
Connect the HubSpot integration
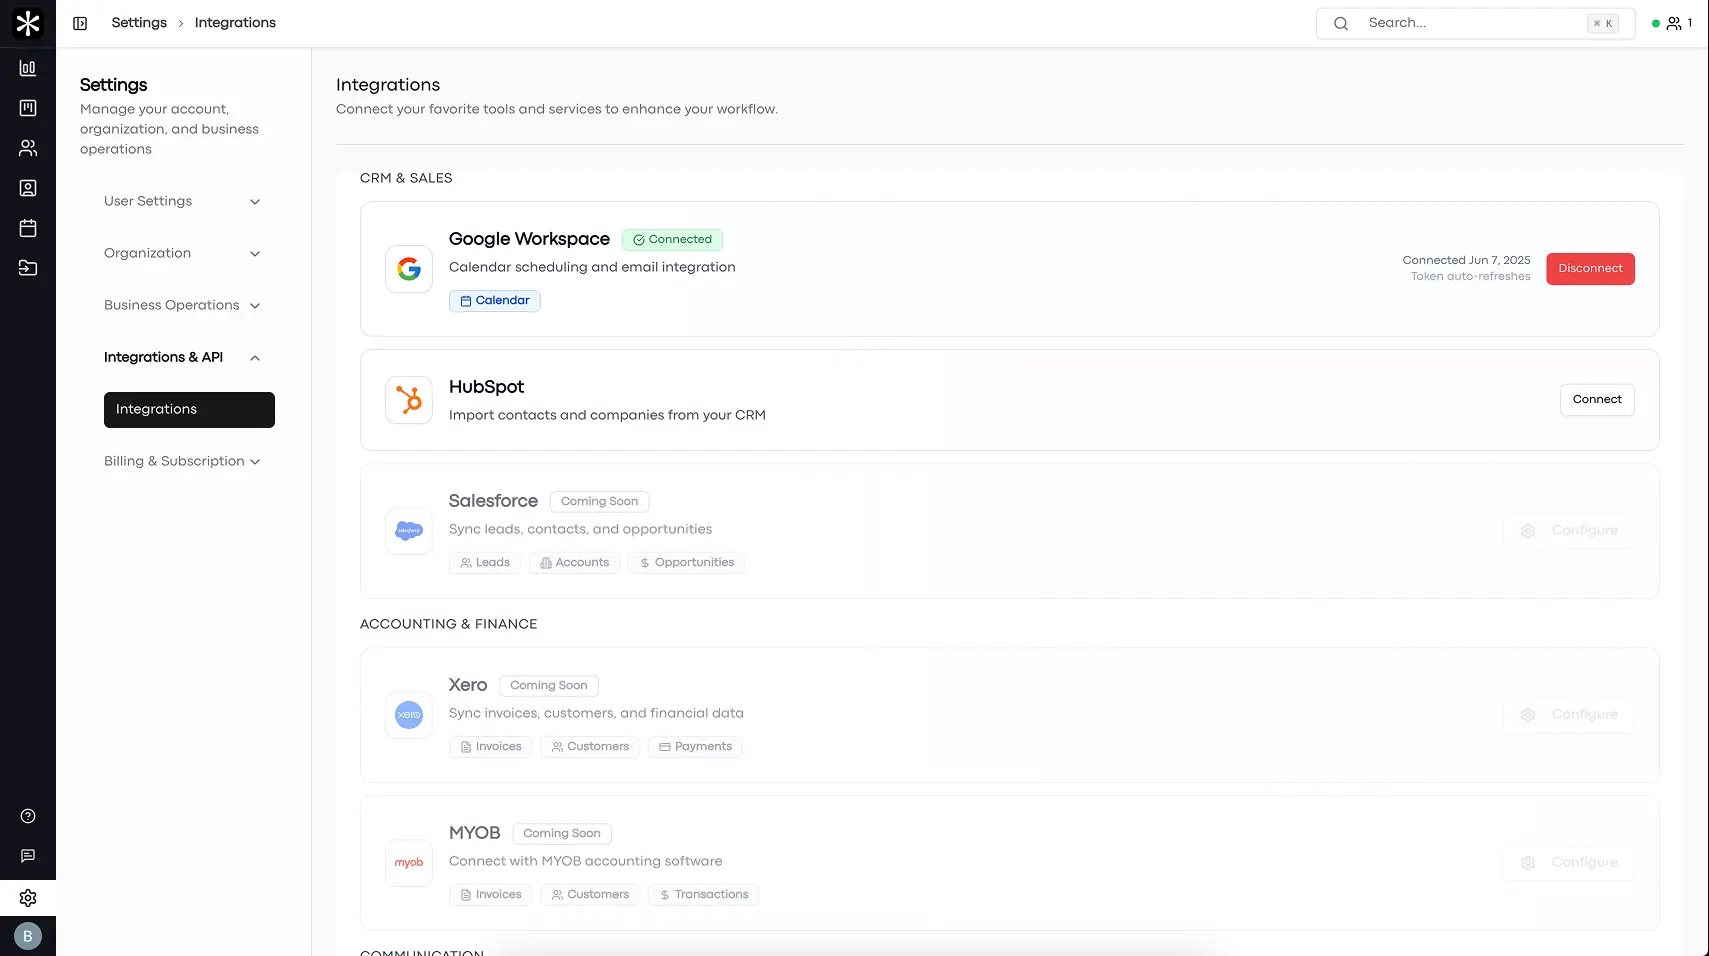pyautogui.click(x=1596, y=400)
